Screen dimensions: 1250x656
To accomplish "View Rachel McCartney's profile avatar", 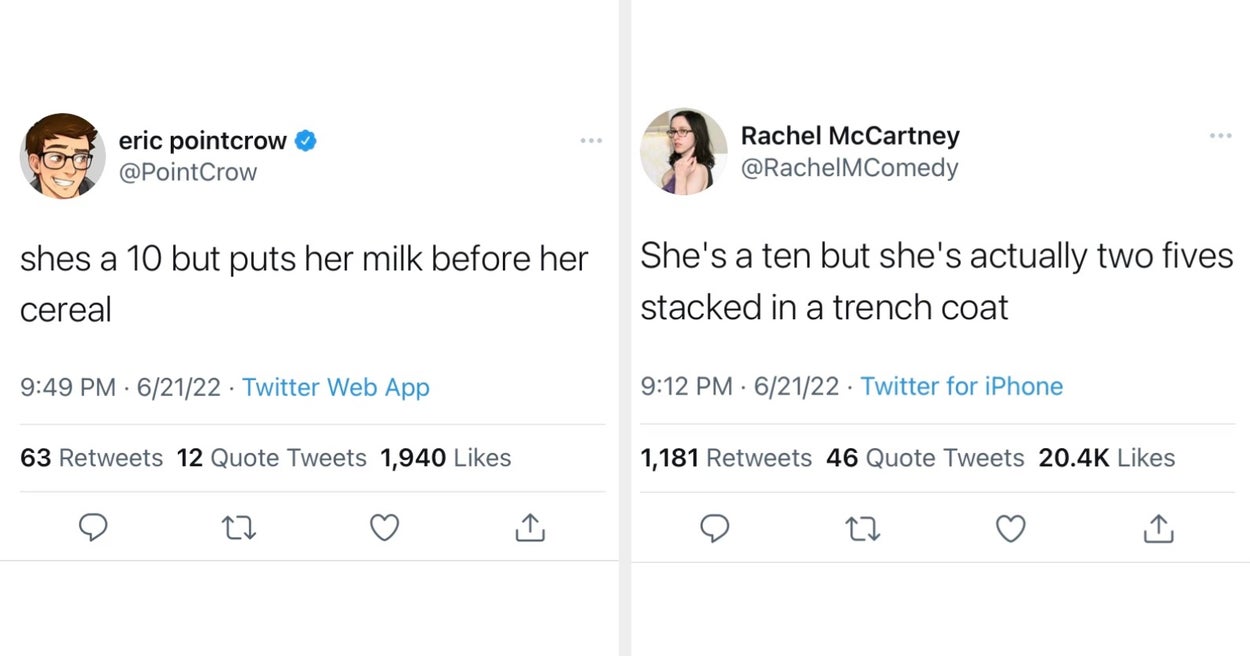I will [684, 151].
